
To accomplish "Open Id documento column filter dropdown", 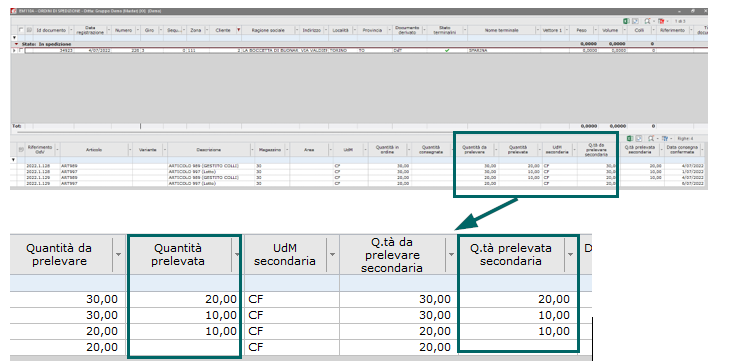I will click(x=71, y=30).
